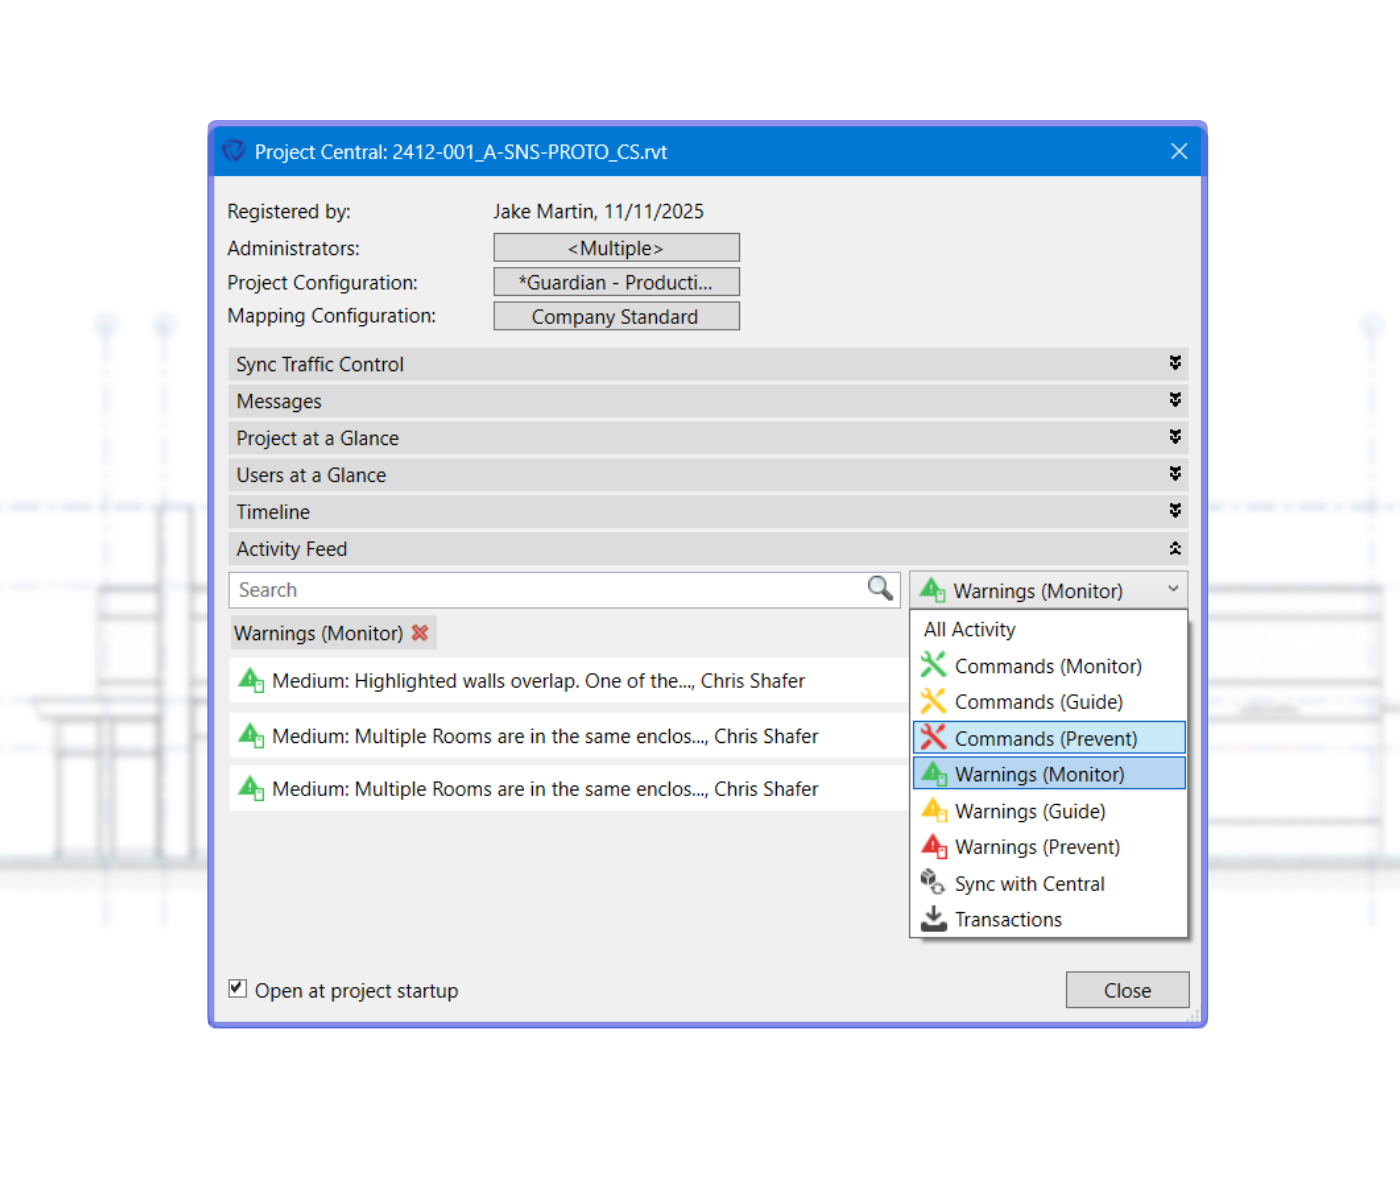
Task: Click the yellow Warnings (Guide) triangle icon
Action: [932, 810]
